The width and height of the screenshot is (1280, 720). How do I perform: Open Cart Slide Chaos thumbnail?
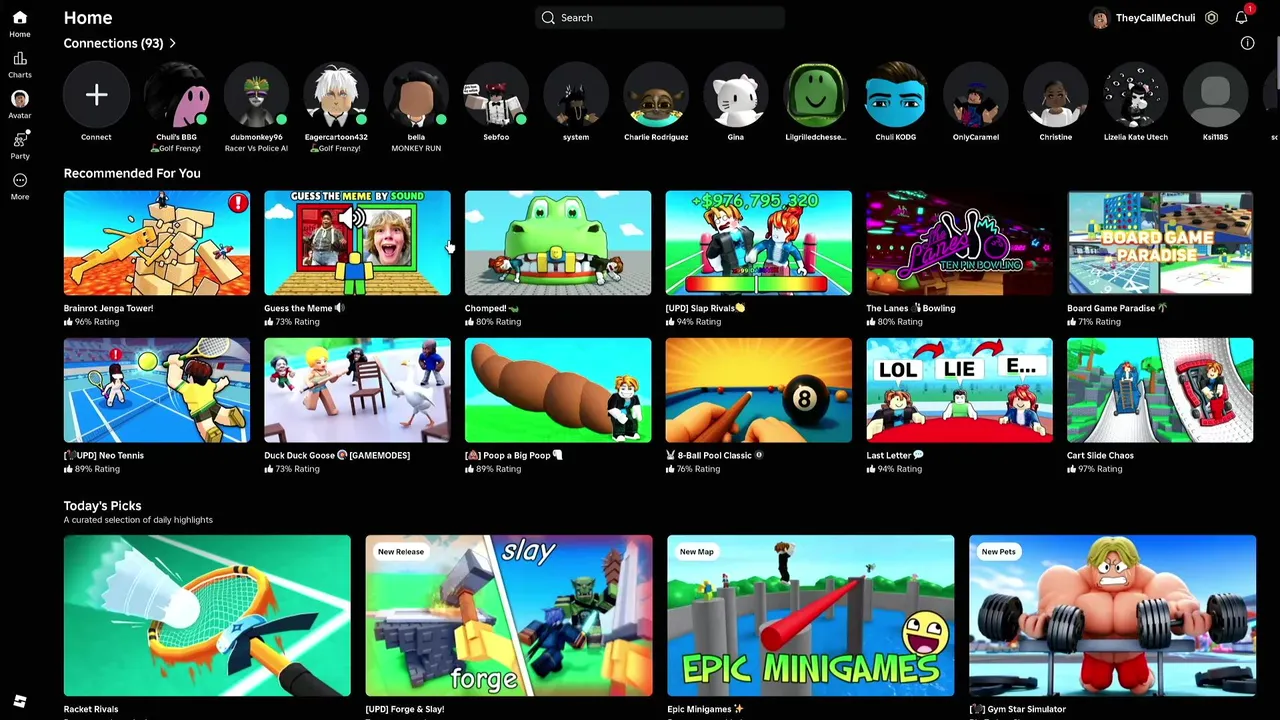point(1160,390)
